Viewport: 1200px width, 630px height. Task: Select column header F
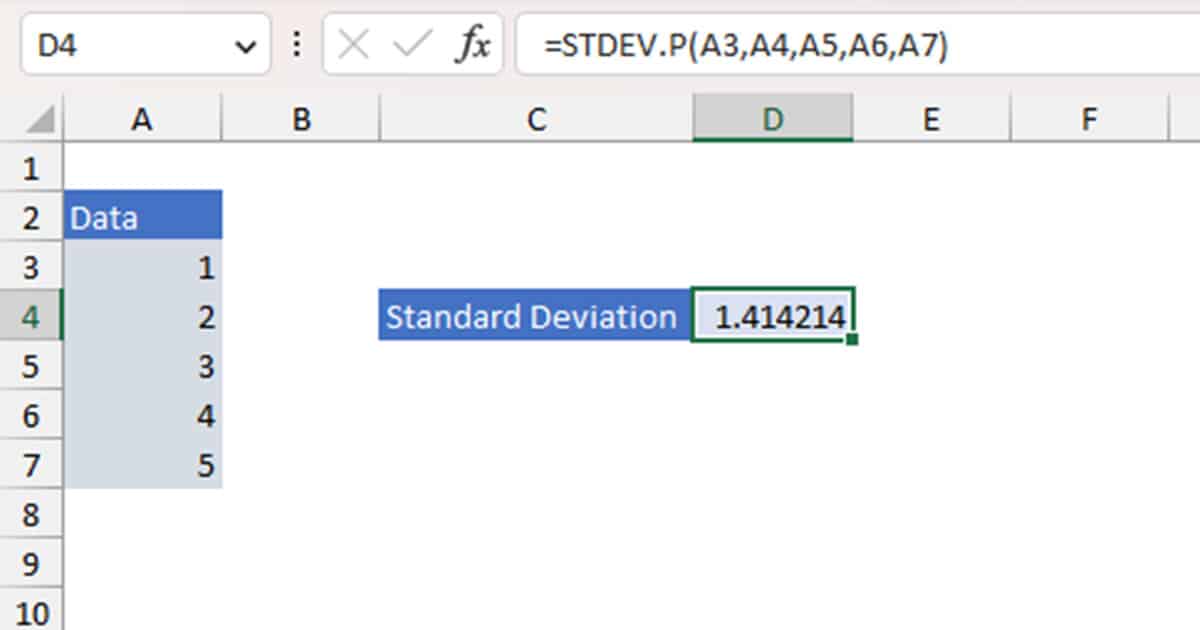(1088, 118)
